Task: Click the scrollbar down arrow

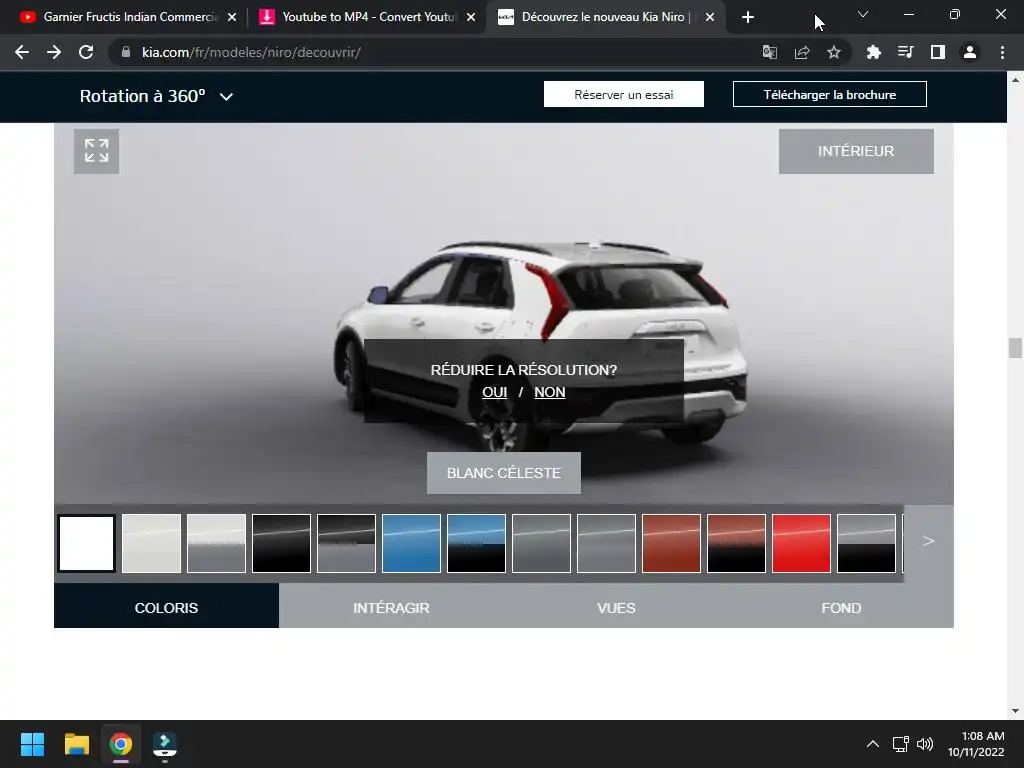Action: (x=1015, y=711)
